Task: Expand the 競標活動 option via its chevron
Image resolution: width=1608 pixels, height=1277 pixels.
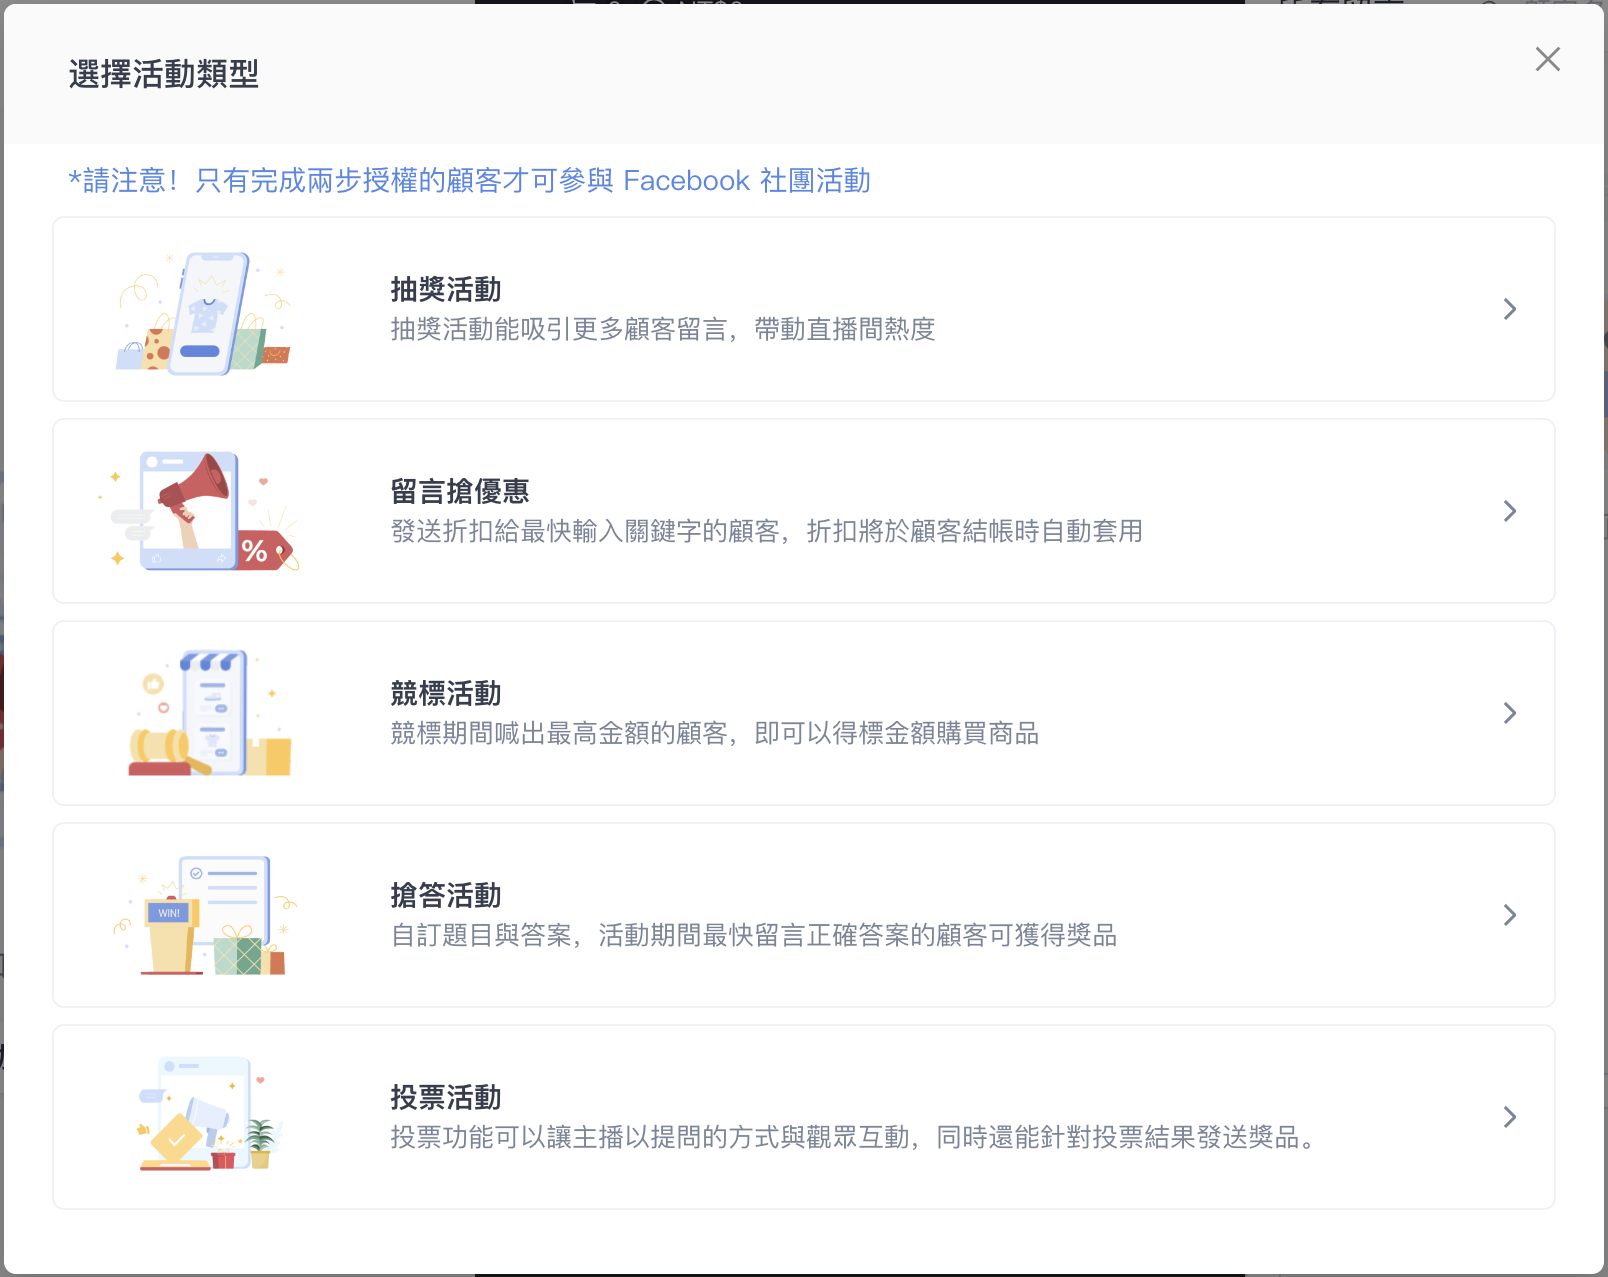Action: (x=1509, y=713)
